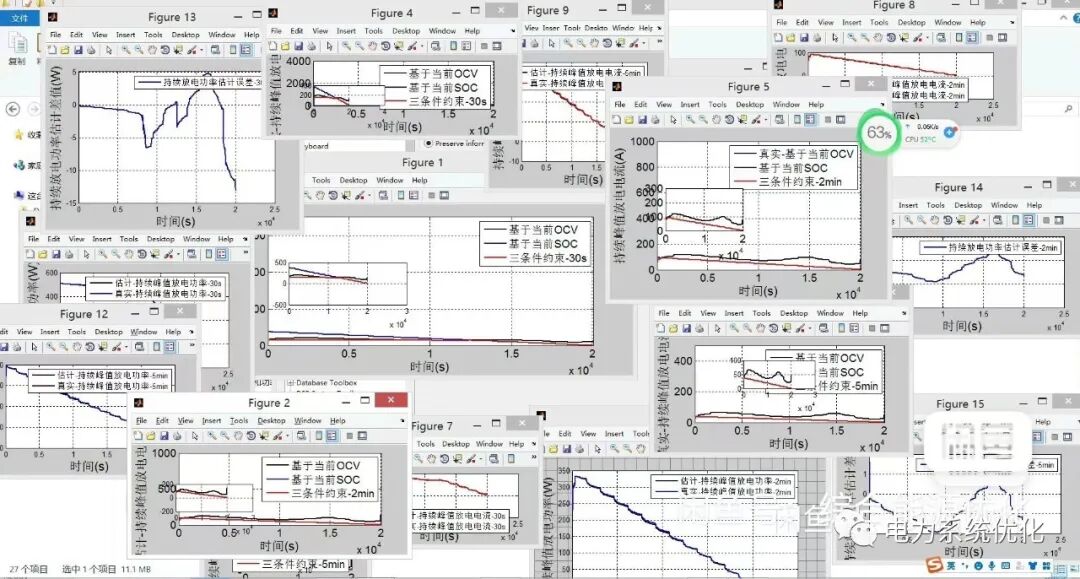
Task: Click Explorer search magnifier icon
Action: pos(1068,109)
